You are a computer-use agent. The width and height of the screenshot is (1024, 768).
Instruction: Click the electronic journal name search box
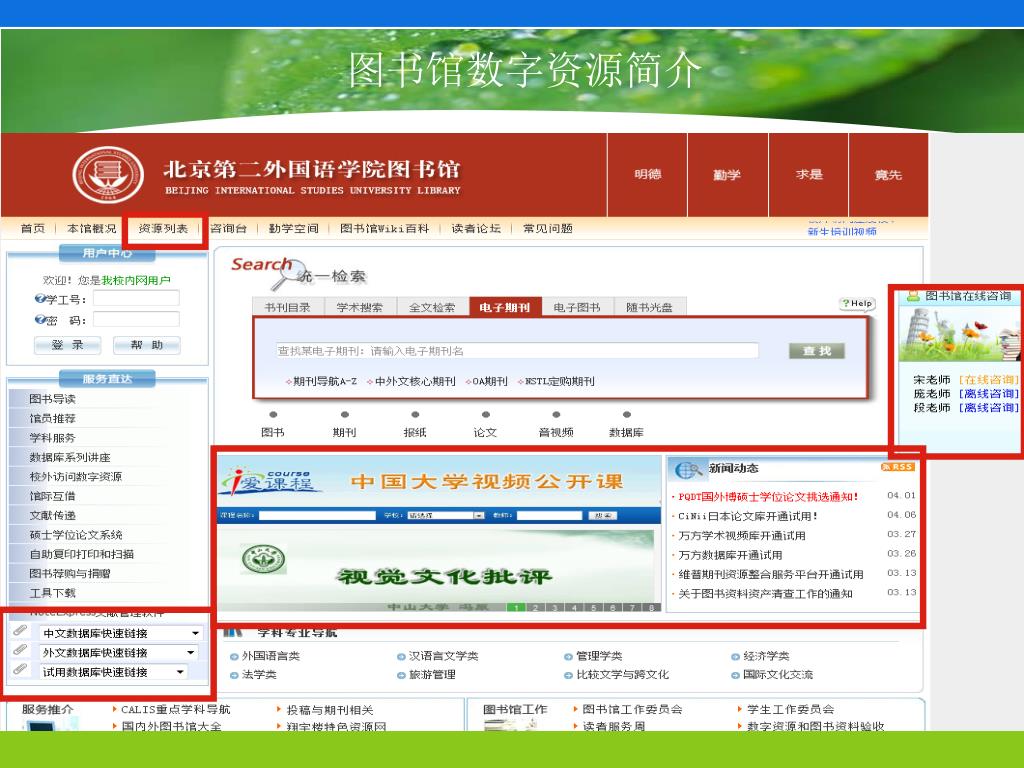coord(517,351)
